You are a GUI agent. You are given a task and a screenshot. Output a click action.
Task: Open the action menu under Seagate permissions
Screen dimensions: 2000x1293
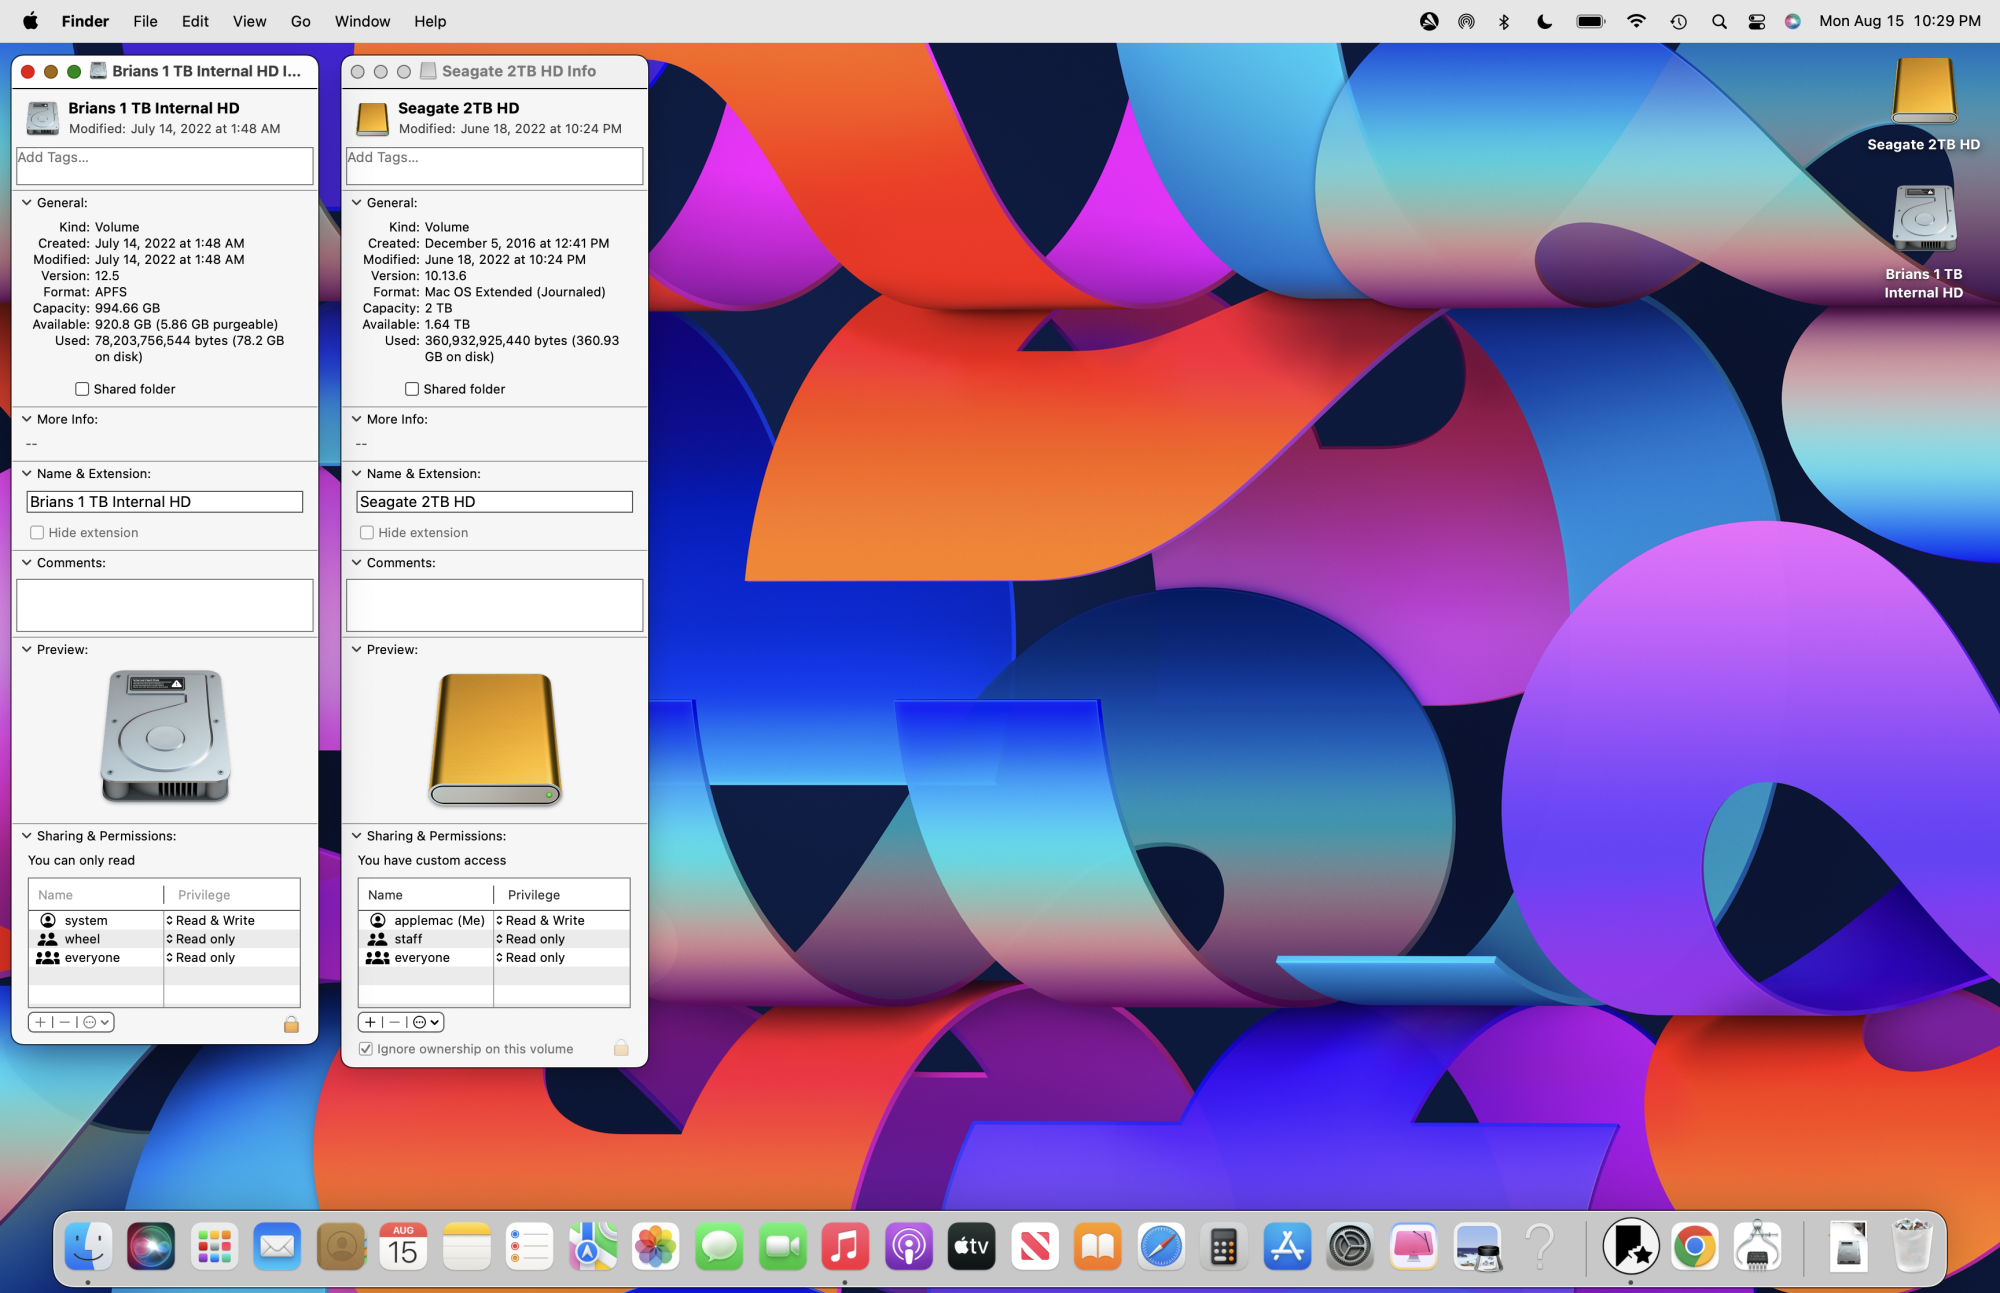pos(426,1022)
